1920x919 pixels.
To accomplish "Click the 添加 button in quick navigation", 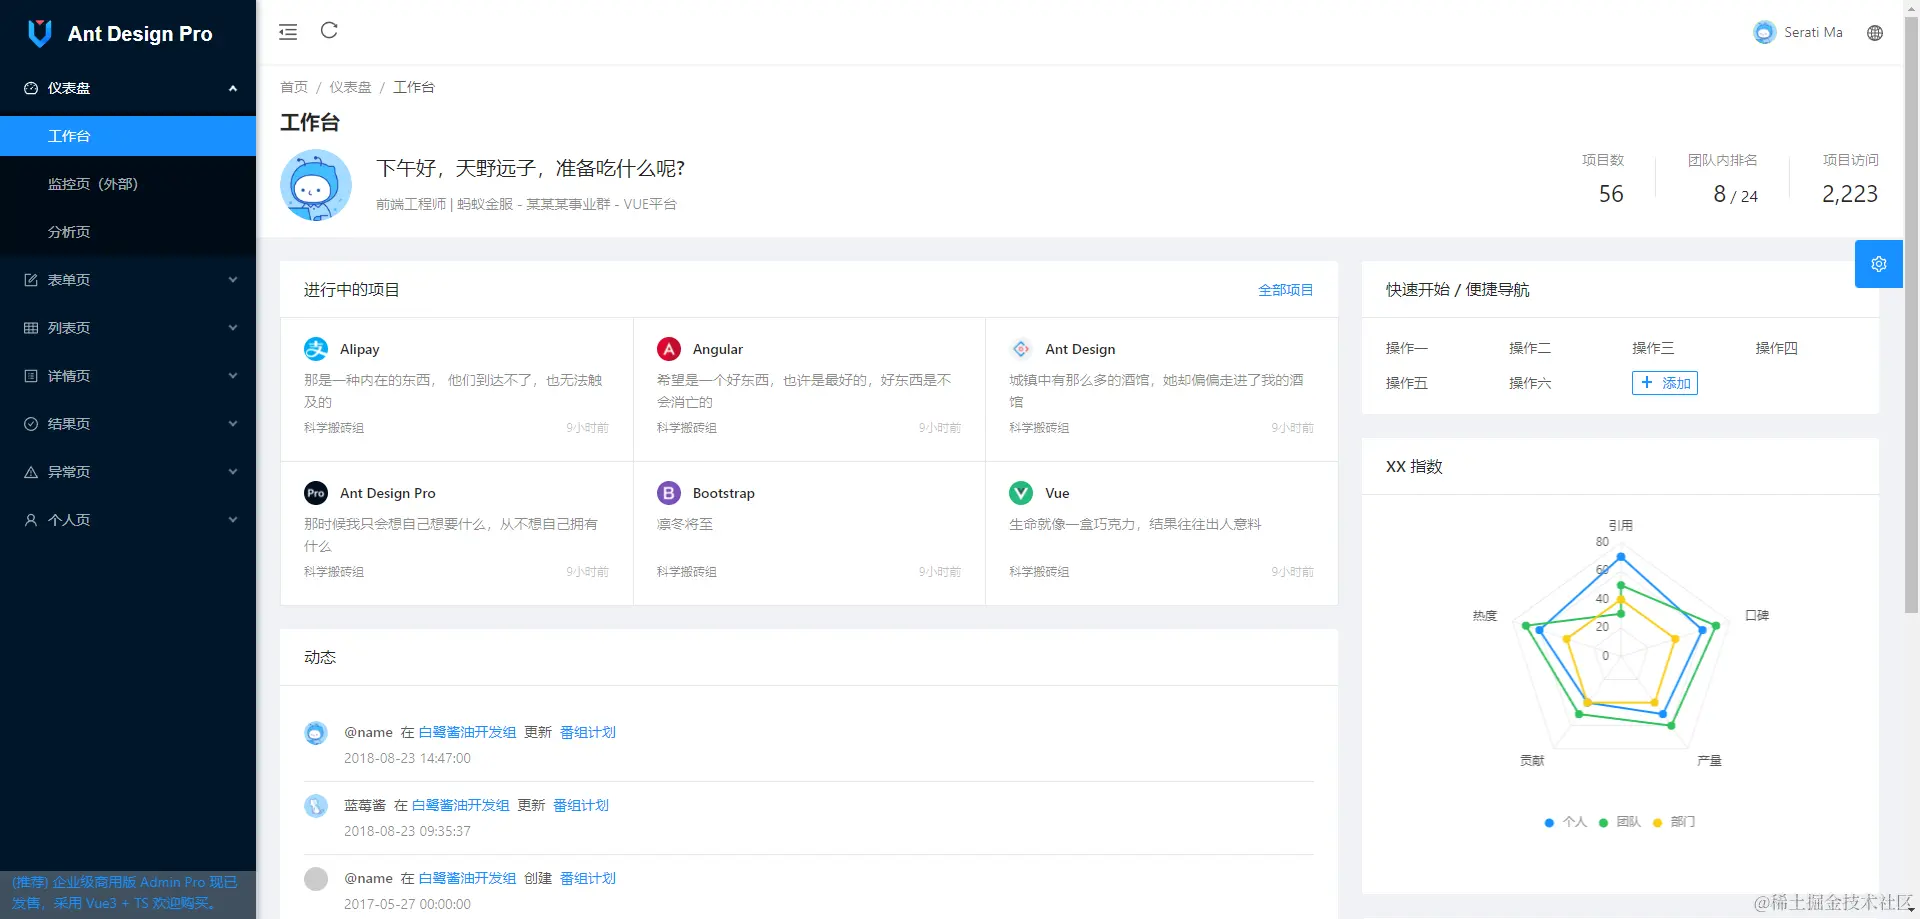I will pyautogui.click(x=1665, y=383).
